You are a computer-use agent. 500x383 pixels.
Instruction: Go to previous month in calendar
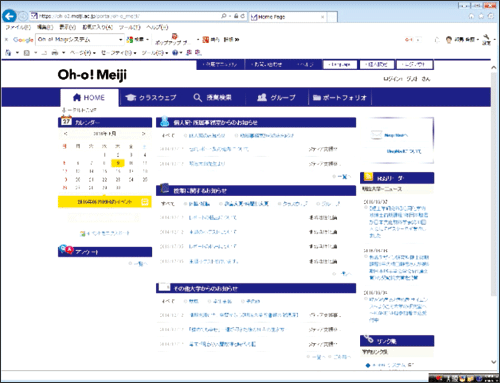tap(66, 133)
